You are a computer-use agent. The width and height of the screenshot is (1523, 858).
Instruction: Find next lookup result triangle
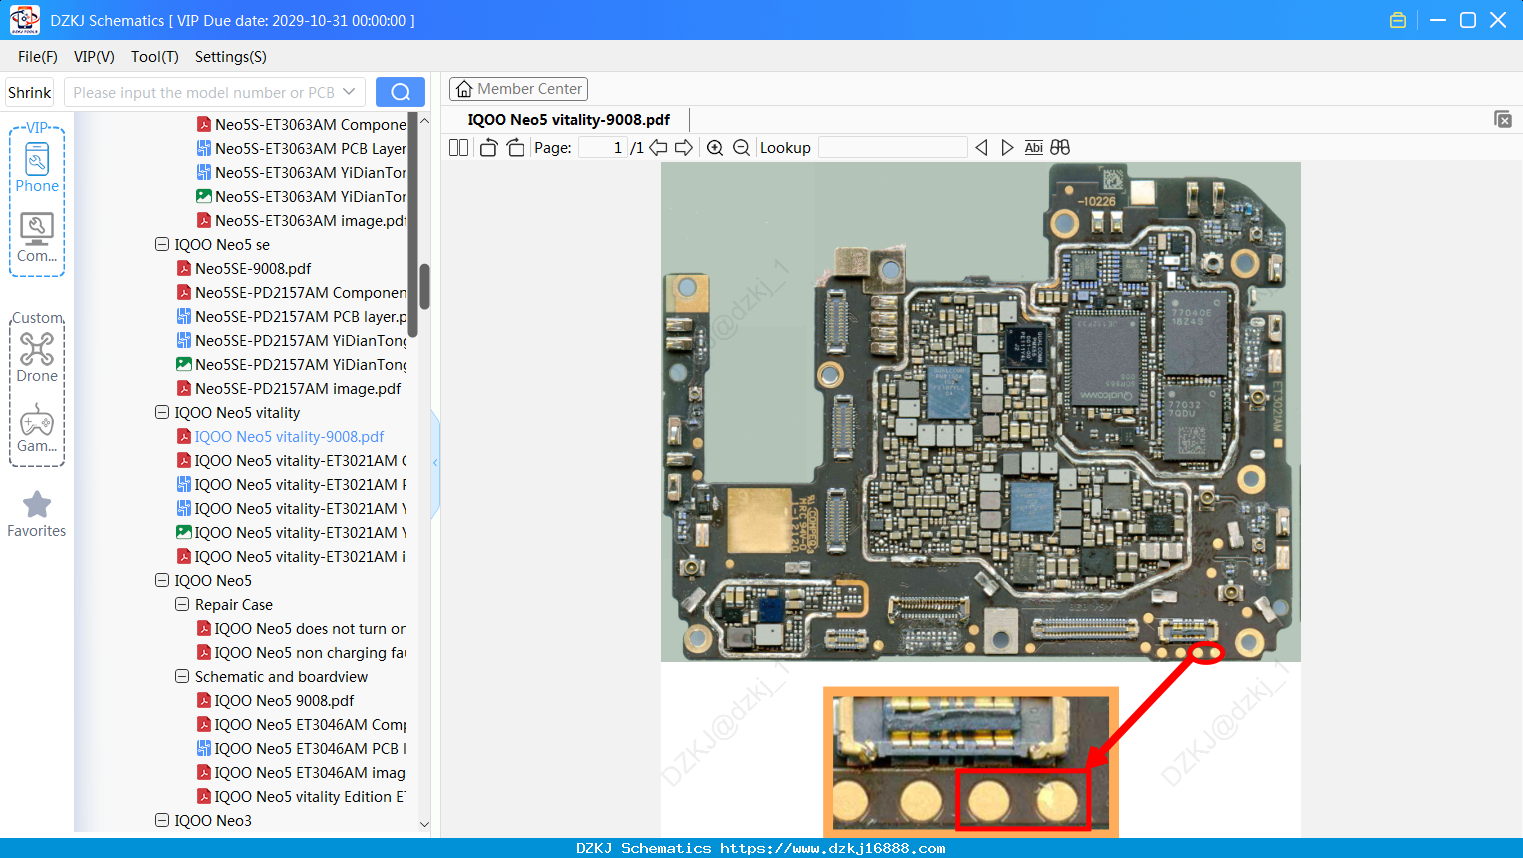click(1007, 147)
